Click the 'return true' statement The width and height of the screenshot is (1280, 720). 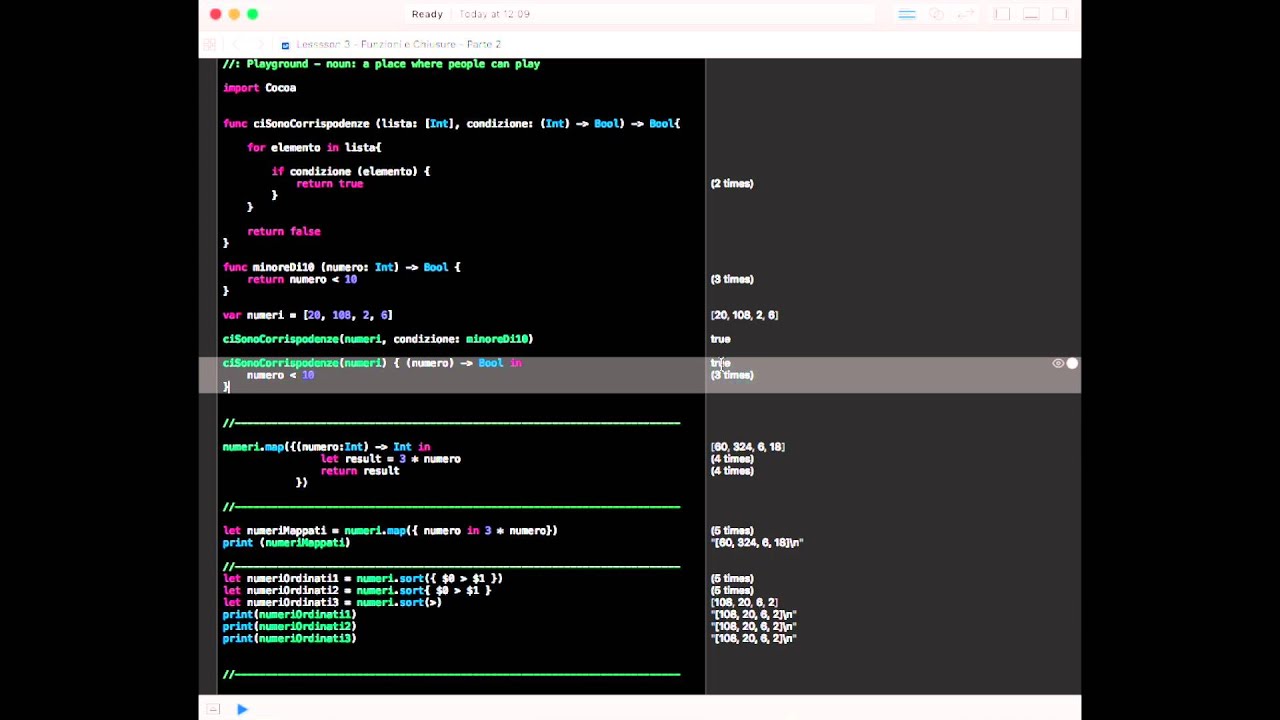point(330,184)
